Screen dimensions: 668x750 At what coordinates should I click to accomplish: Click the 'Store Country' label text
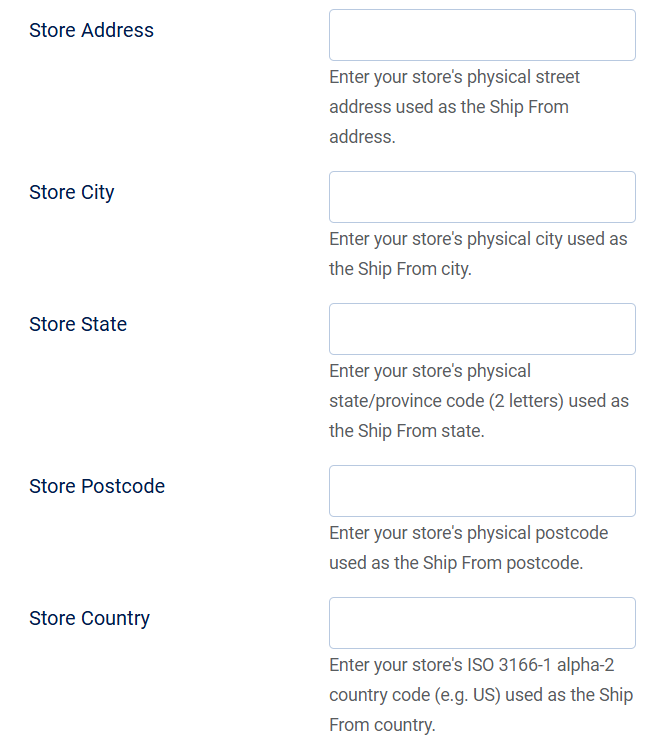pos(89,618)
